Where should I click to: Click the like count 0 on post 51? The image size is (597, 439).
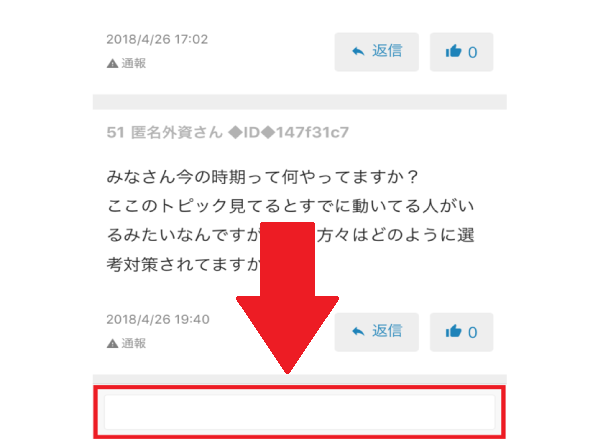[x=472, y=333]
